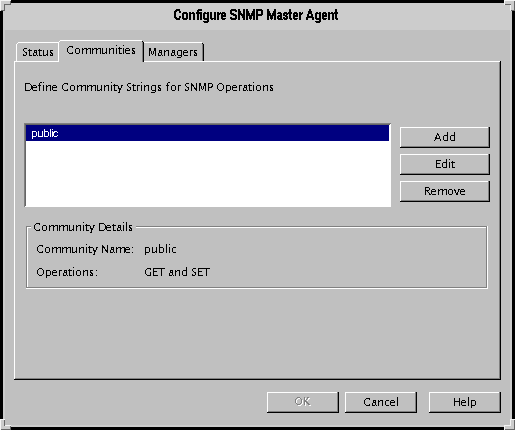This screenshot has height=430, width=515.
Task: Click the greyed-out OK button
Action: (303, 402)
